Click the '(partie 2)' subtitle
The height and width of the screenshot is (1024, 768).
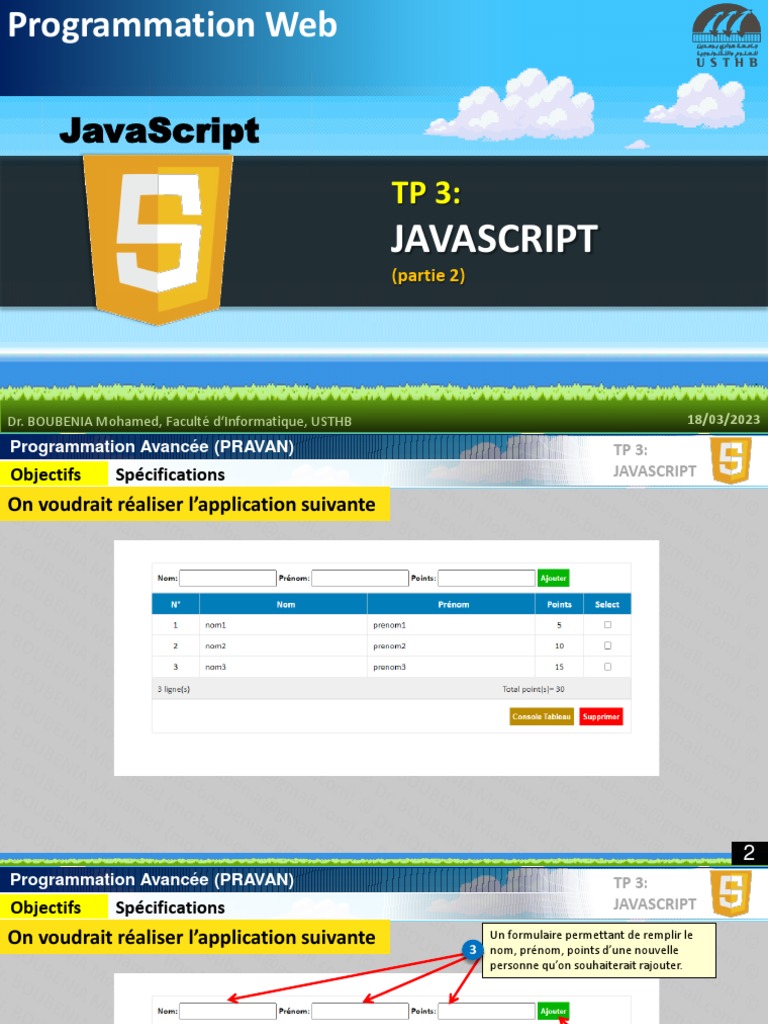pyautogui.click(x=428, y=275)
